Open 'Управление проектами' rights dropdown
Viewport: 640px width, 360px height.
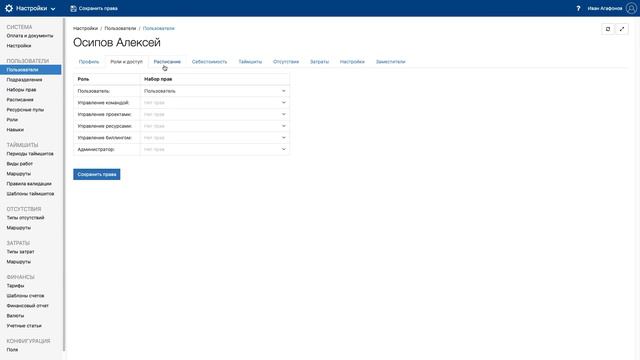215,114
